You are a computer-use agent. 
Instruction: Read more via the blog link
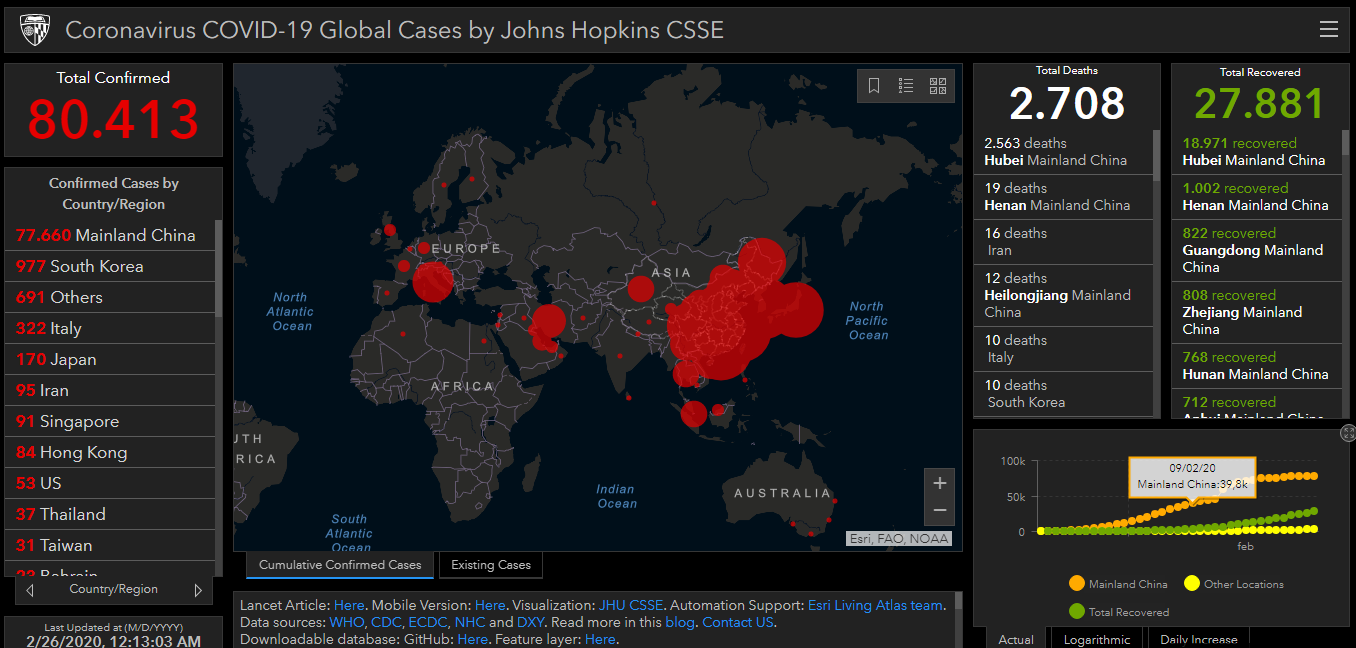[679, 622]
